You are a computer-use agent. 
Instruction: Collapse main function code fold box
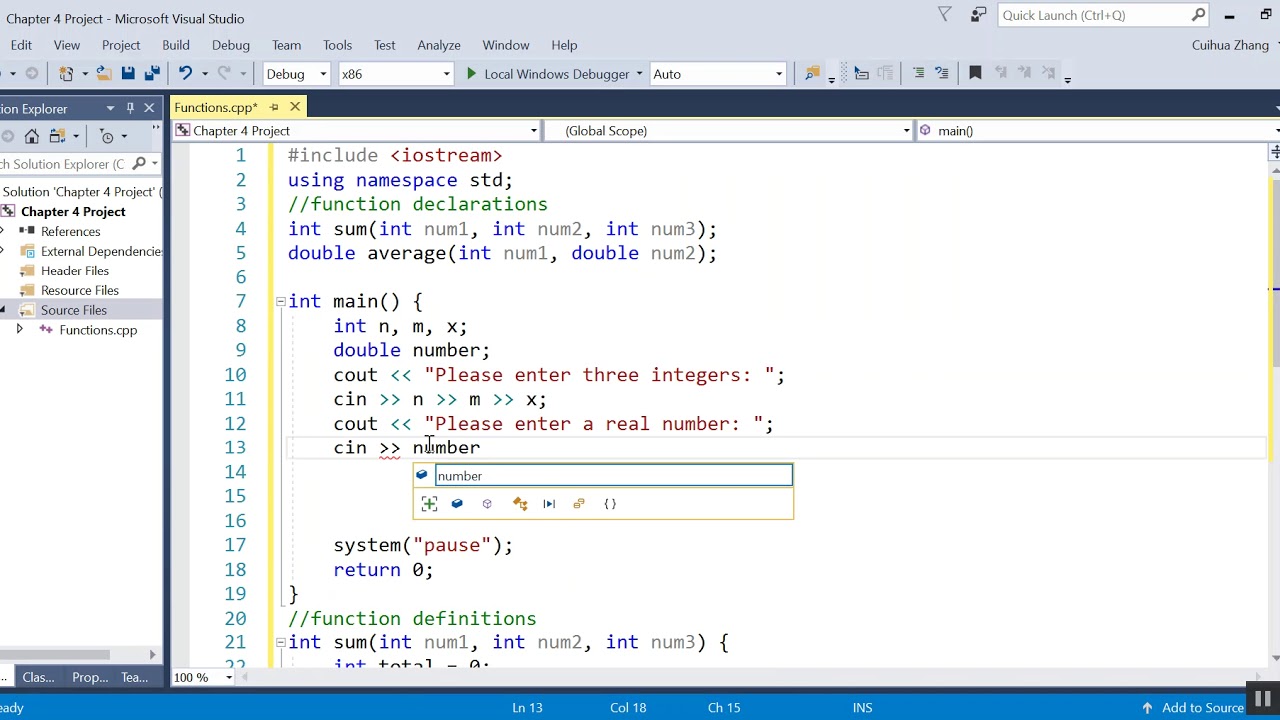[x=280, y=302]
